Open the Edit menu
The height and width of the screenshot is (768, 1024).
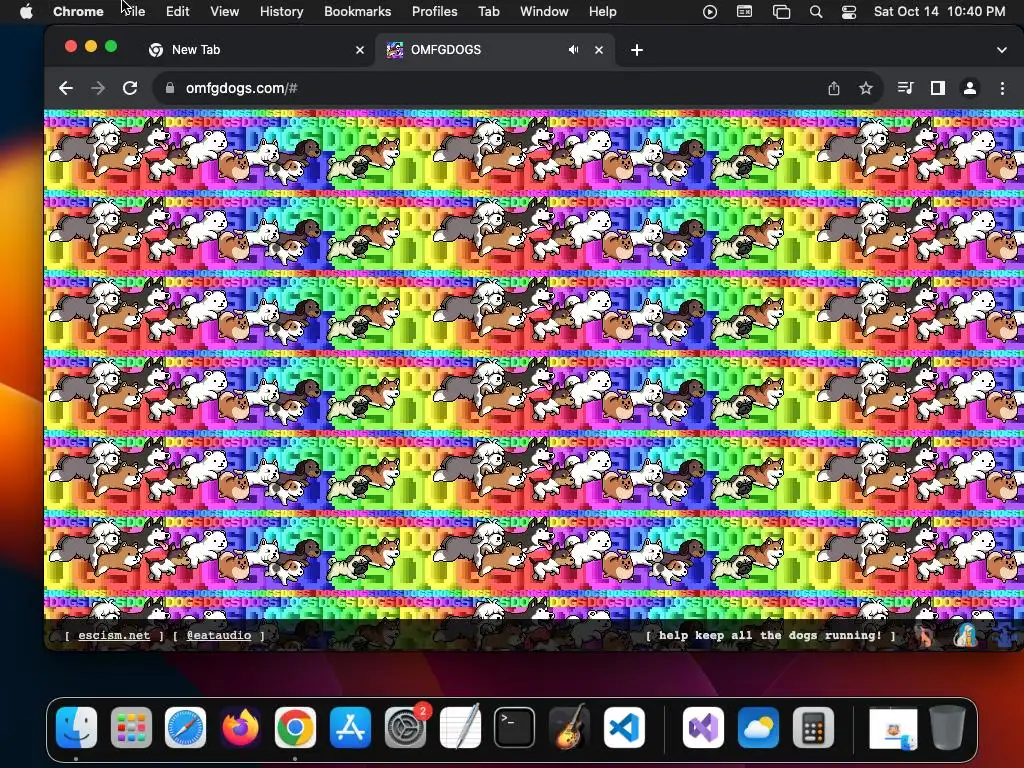177,11
